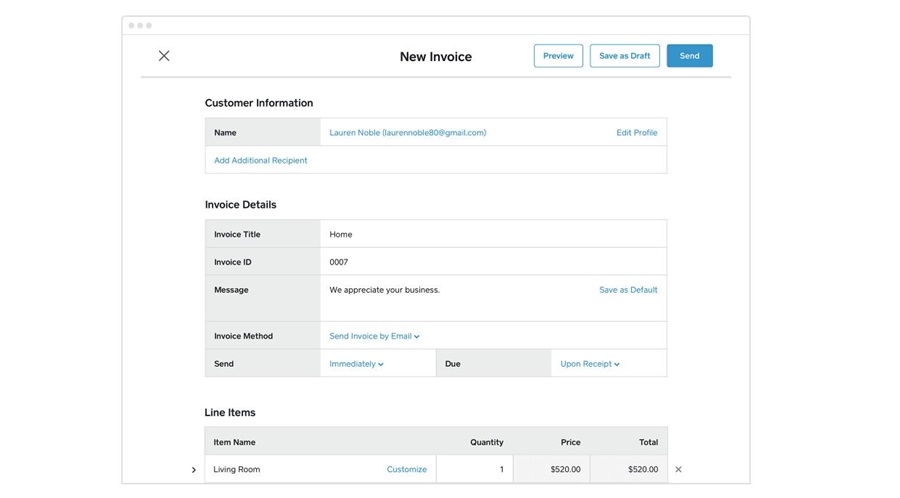Click the $520.00 total cell
The image size is (900, 498).
pyautogui.click(x=629, y=469)
